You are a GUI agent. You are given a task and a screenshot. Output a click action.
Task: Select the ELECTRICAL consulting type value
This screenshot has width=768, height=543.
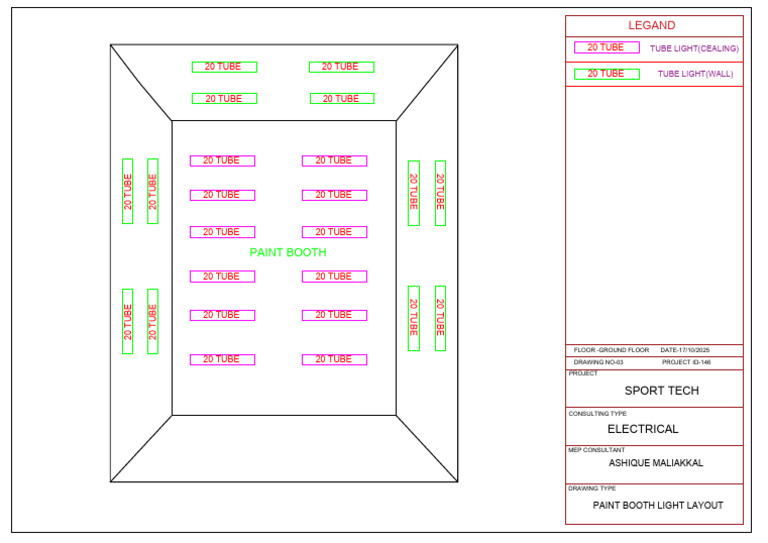point(643,429)
